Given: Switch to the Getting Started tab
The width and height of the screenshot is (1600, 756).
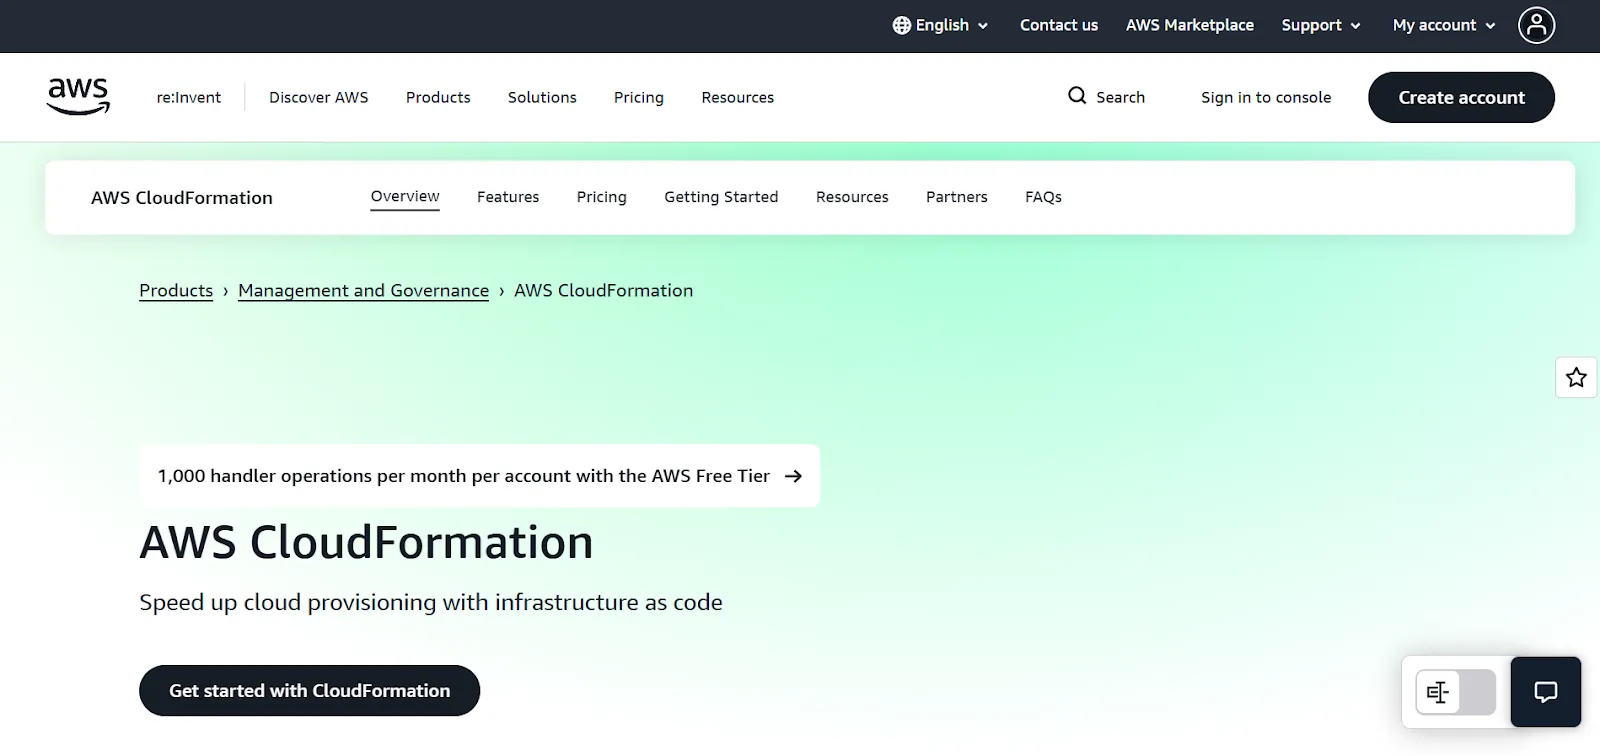Looking at the screenshot, I should click(x=721, y=197).
